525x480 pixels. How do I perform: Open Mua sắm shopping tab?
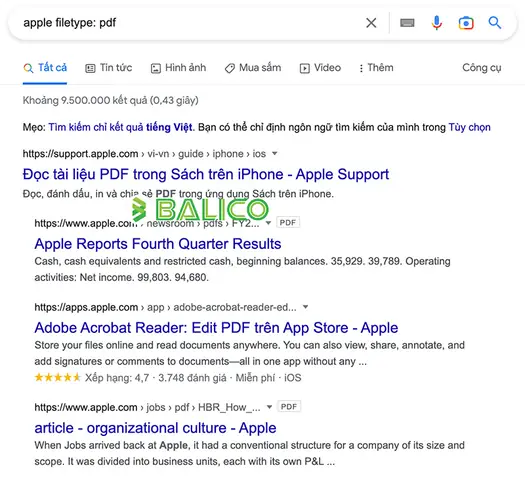point(253,68)
